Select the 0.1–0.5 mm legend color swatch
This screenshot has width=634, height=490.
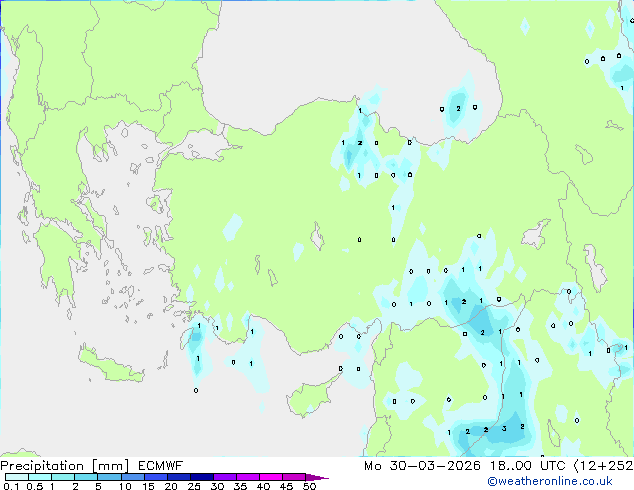[x=17, y=477]
